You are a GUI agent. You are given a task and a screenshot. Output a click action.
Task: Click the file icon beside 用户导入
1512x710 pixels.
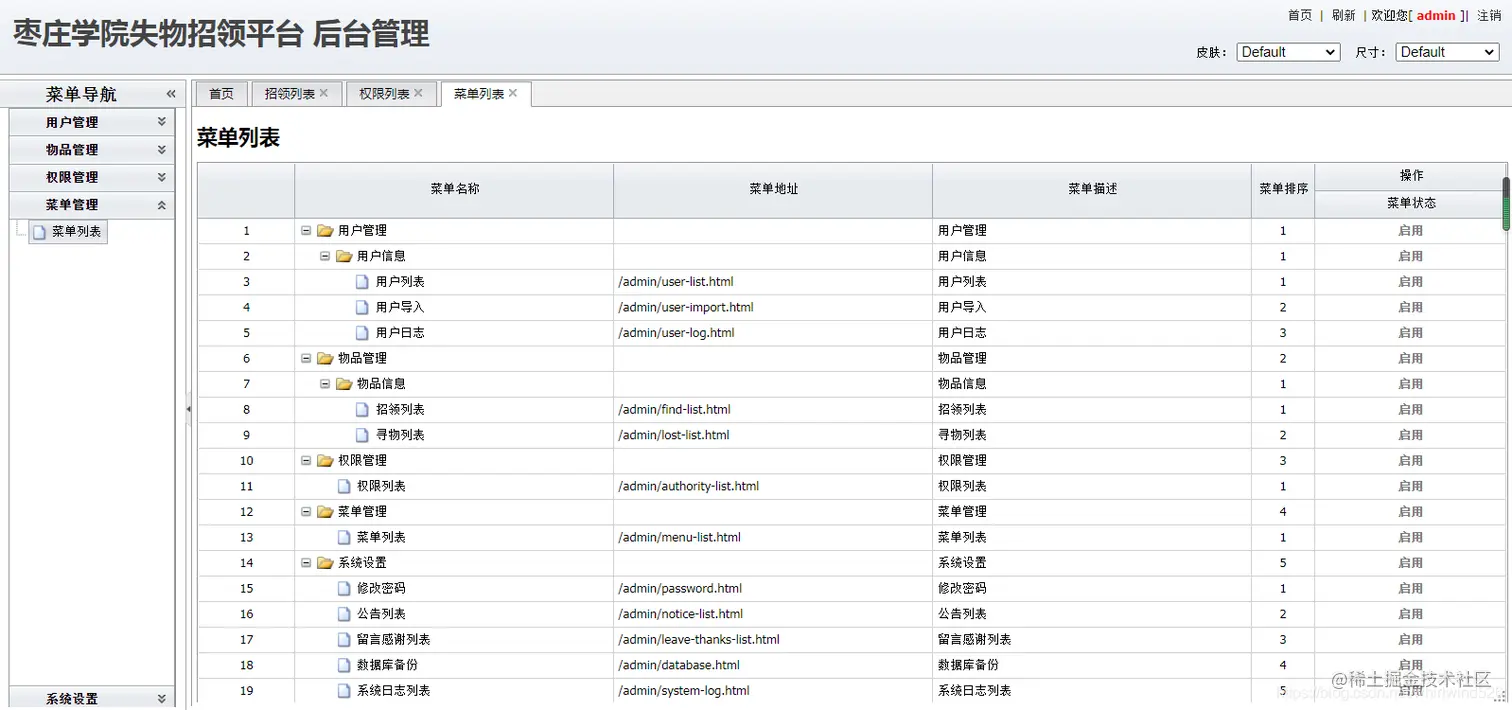(x=363, y=307)
